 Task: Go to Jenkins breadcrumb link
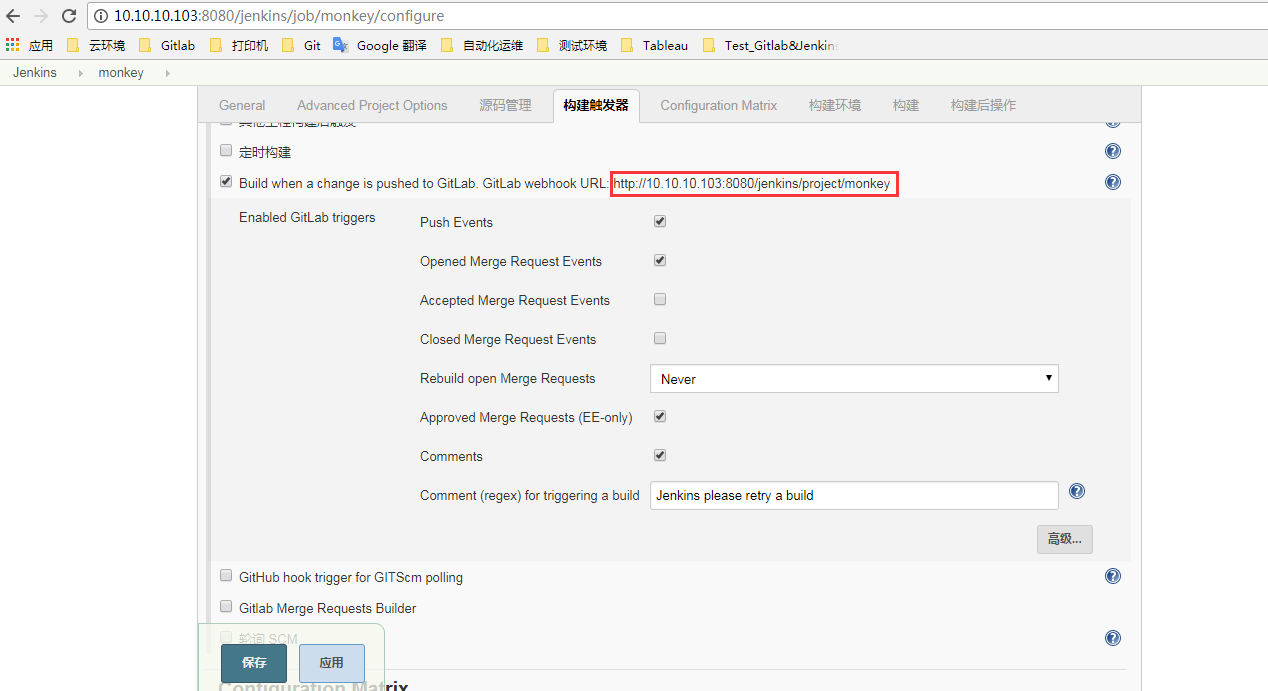coord(35,73)
